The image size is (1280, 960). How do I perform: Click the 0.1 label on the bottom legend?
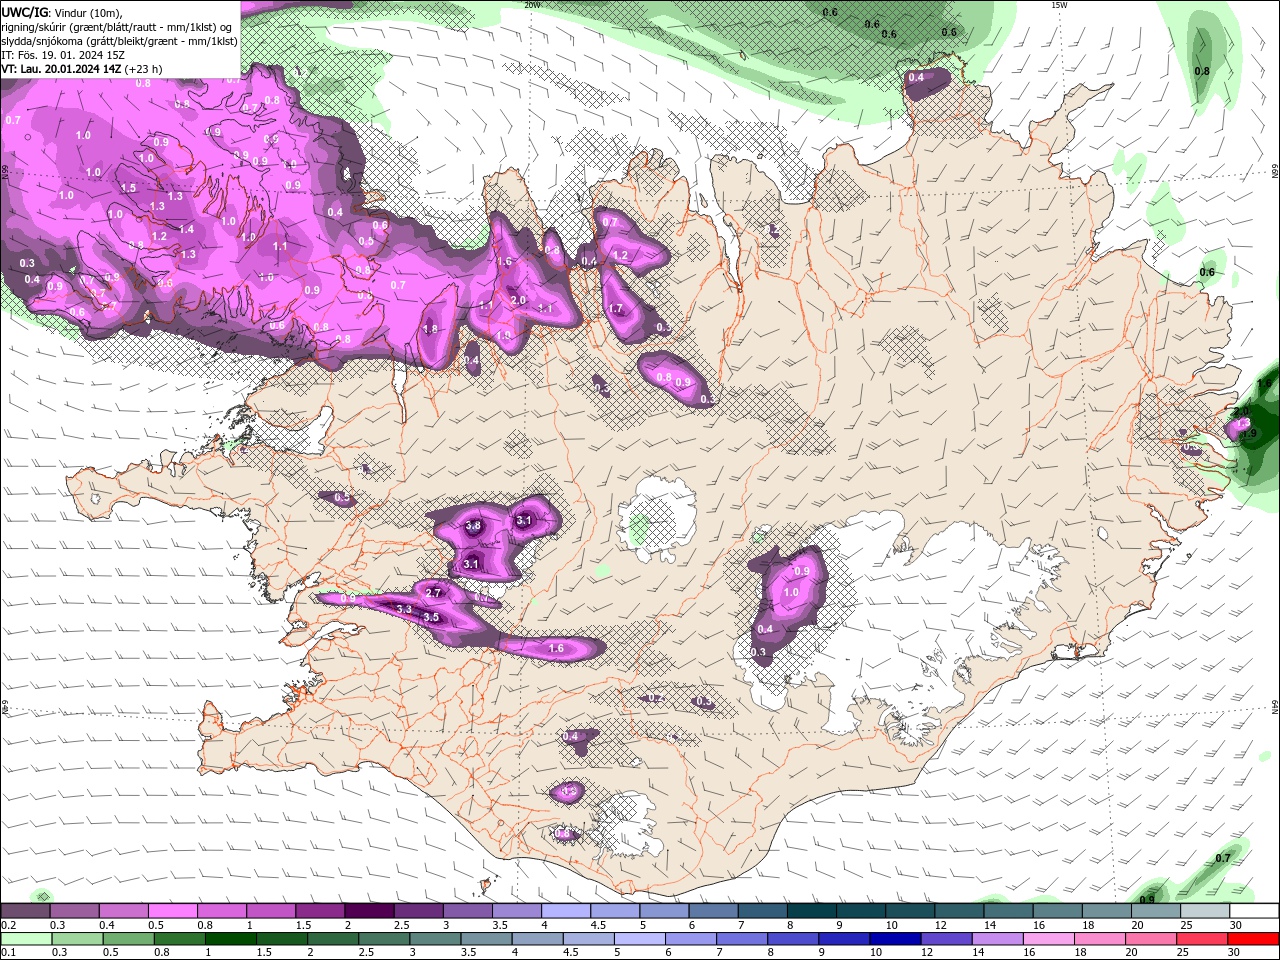pyautogui.click(x=8, y=953)
